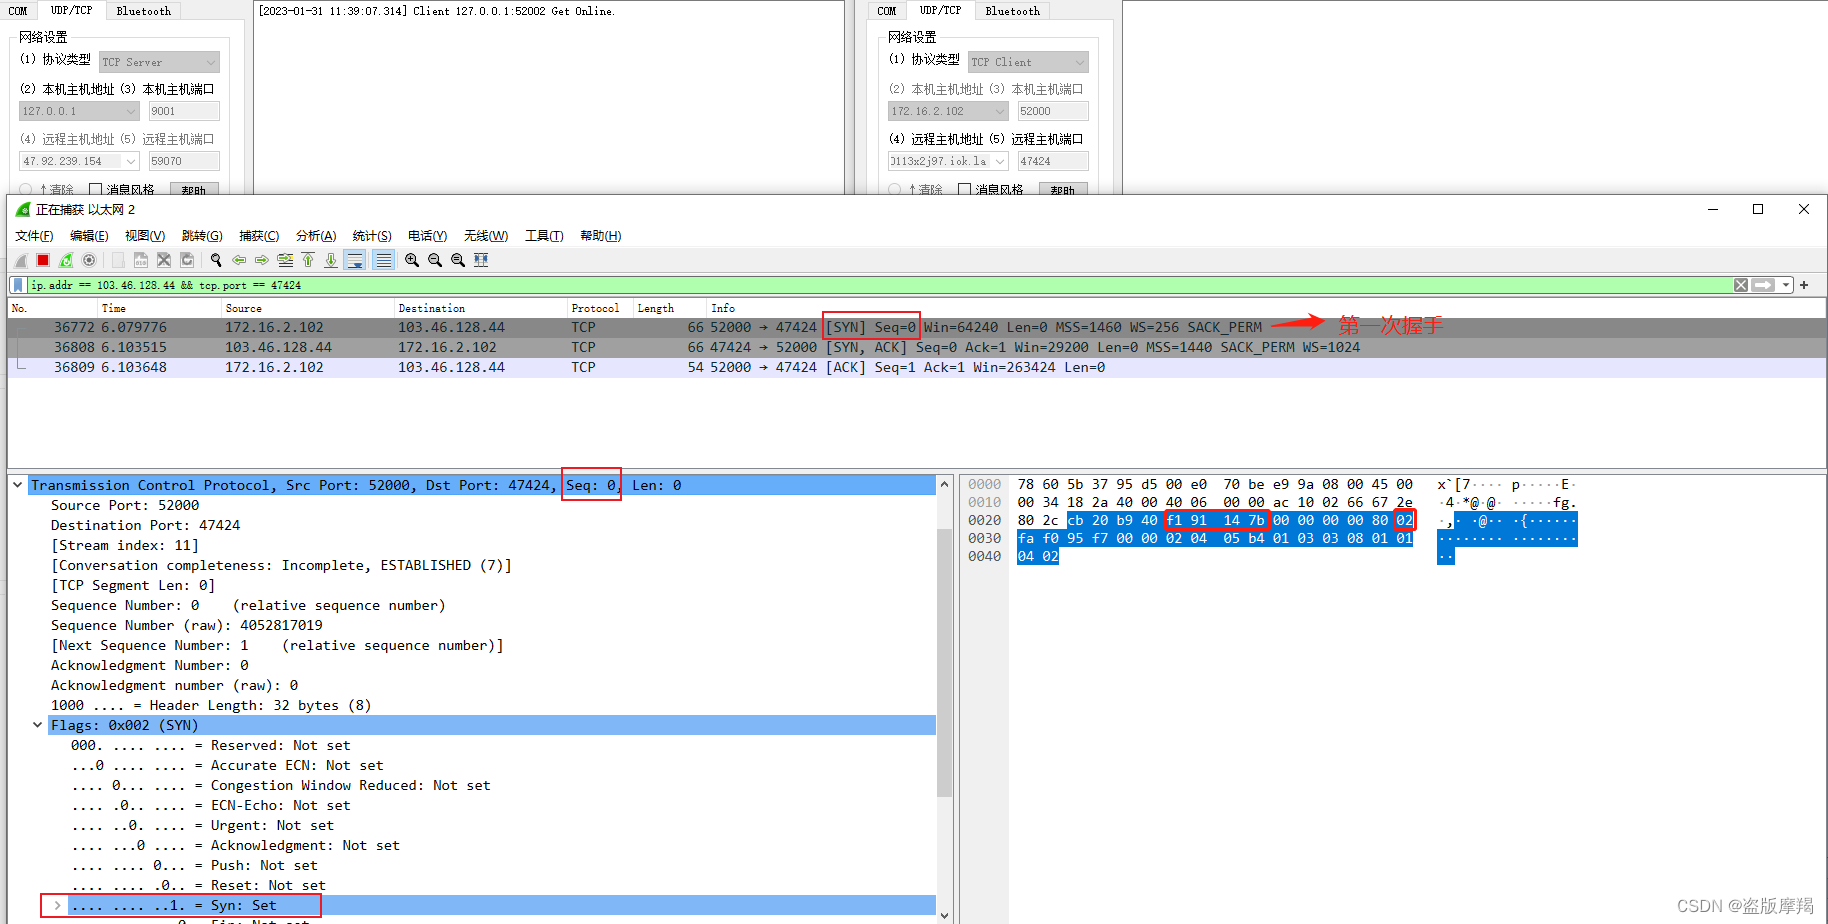Click go to specified packet icon
The image size is (1828, 924).
pos(285,260)
